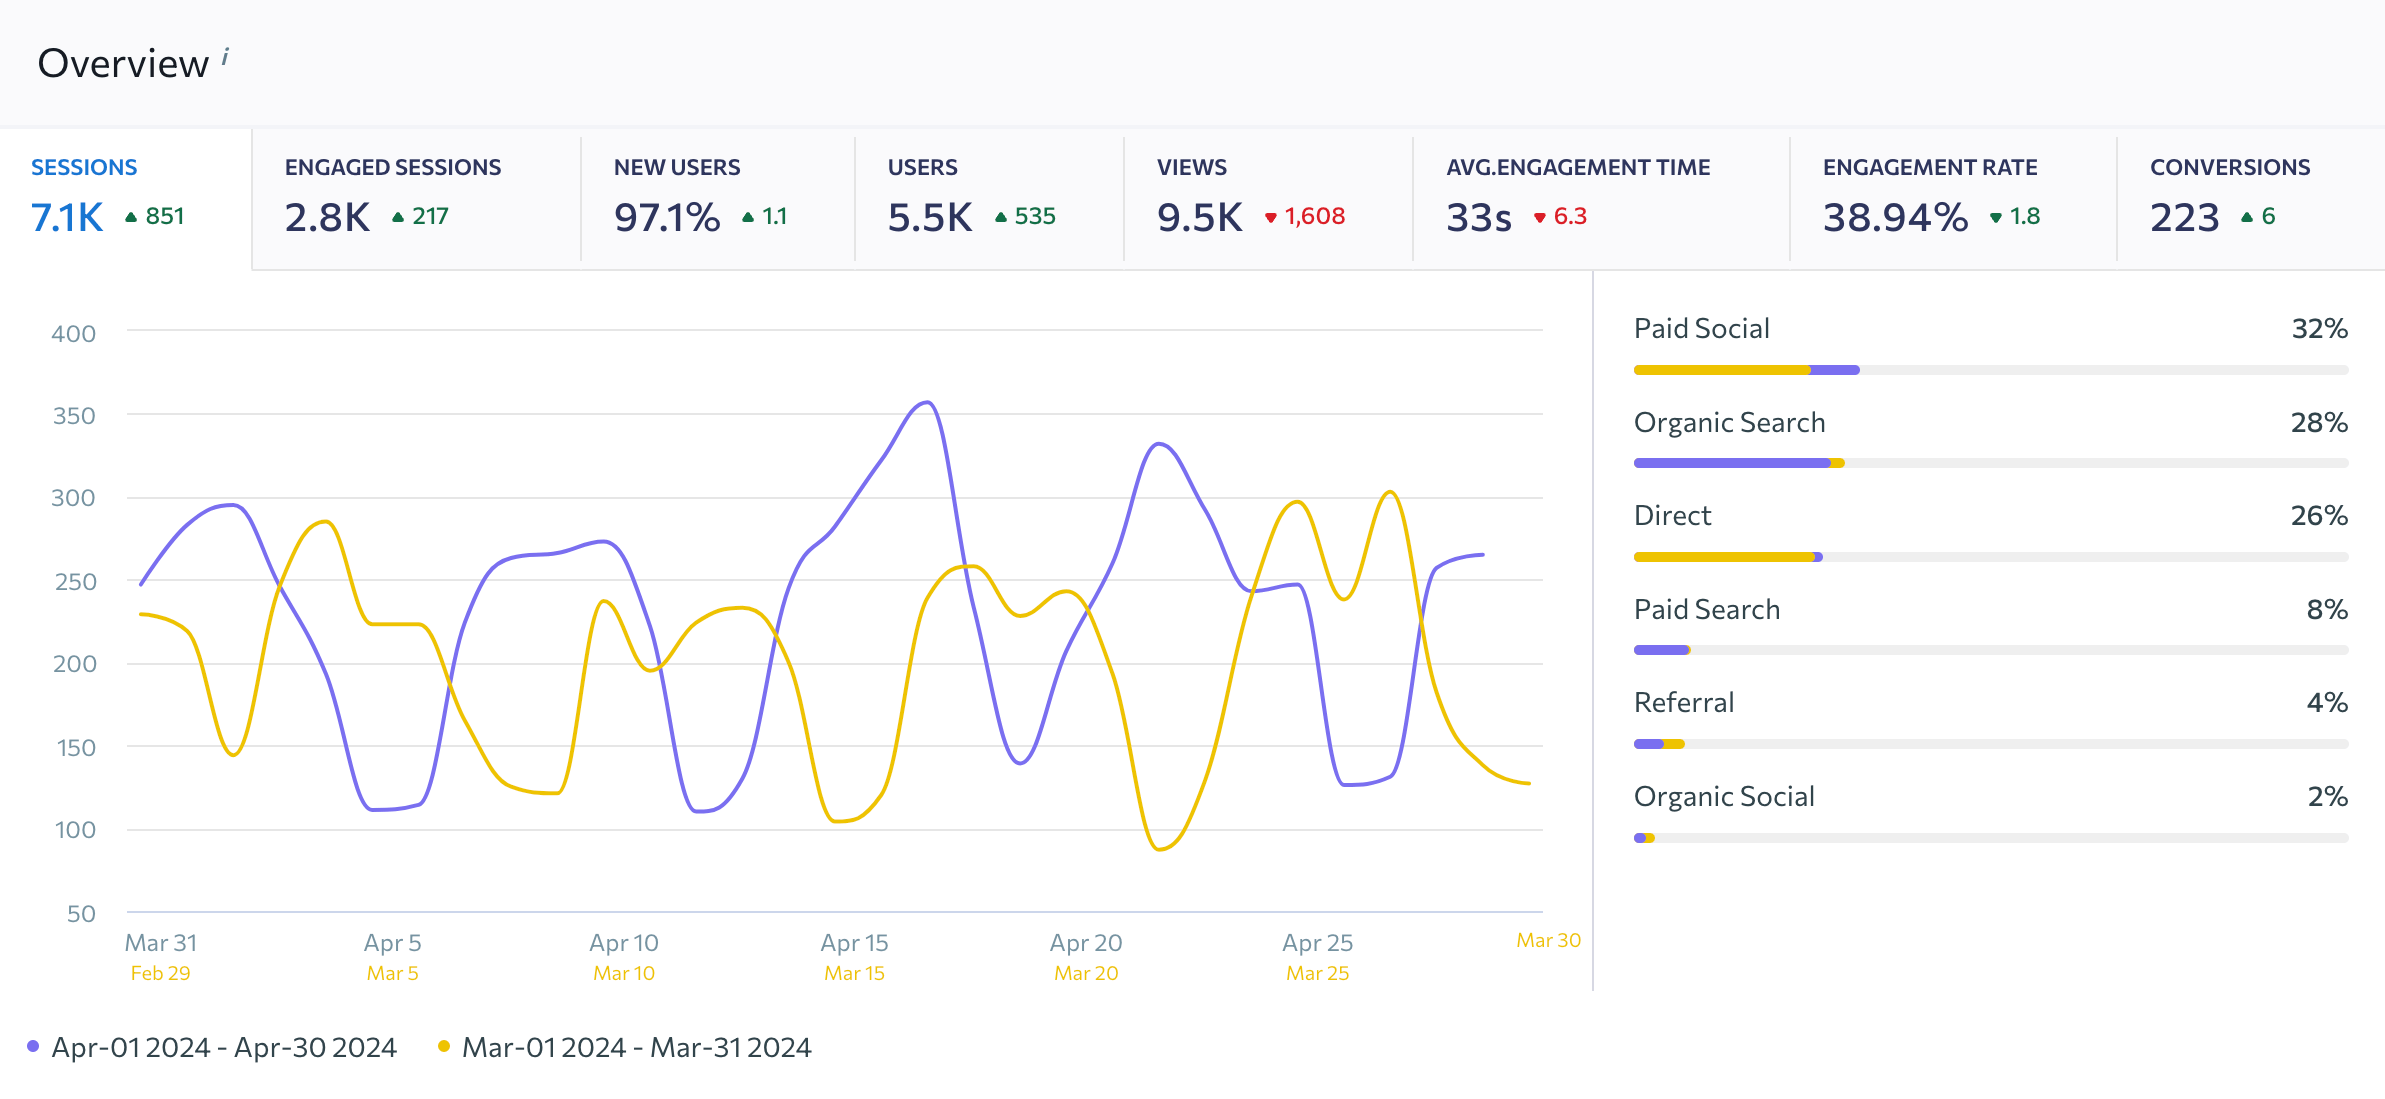Click the purple legend dot for April
This screenshot has width=2385, height=1099.
[x=33, y=1046]
